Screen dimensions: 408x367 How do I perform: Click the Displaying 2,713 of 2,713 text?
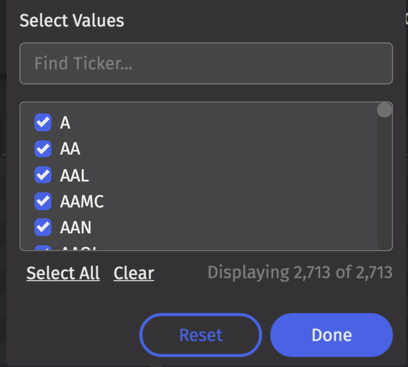pos(300,273)
